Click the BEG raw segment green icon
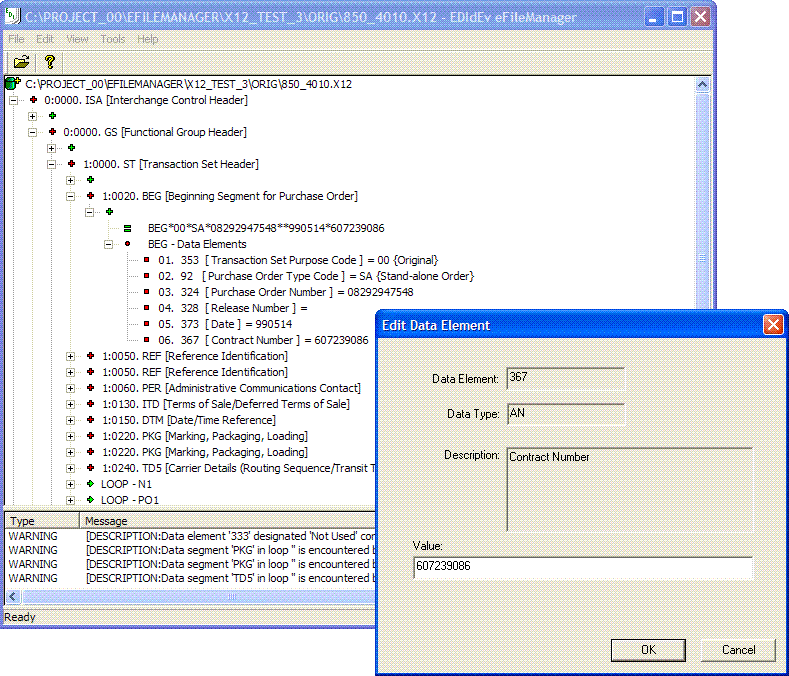Viewport: 789px width, 676px height. click(x=128, y=228)
